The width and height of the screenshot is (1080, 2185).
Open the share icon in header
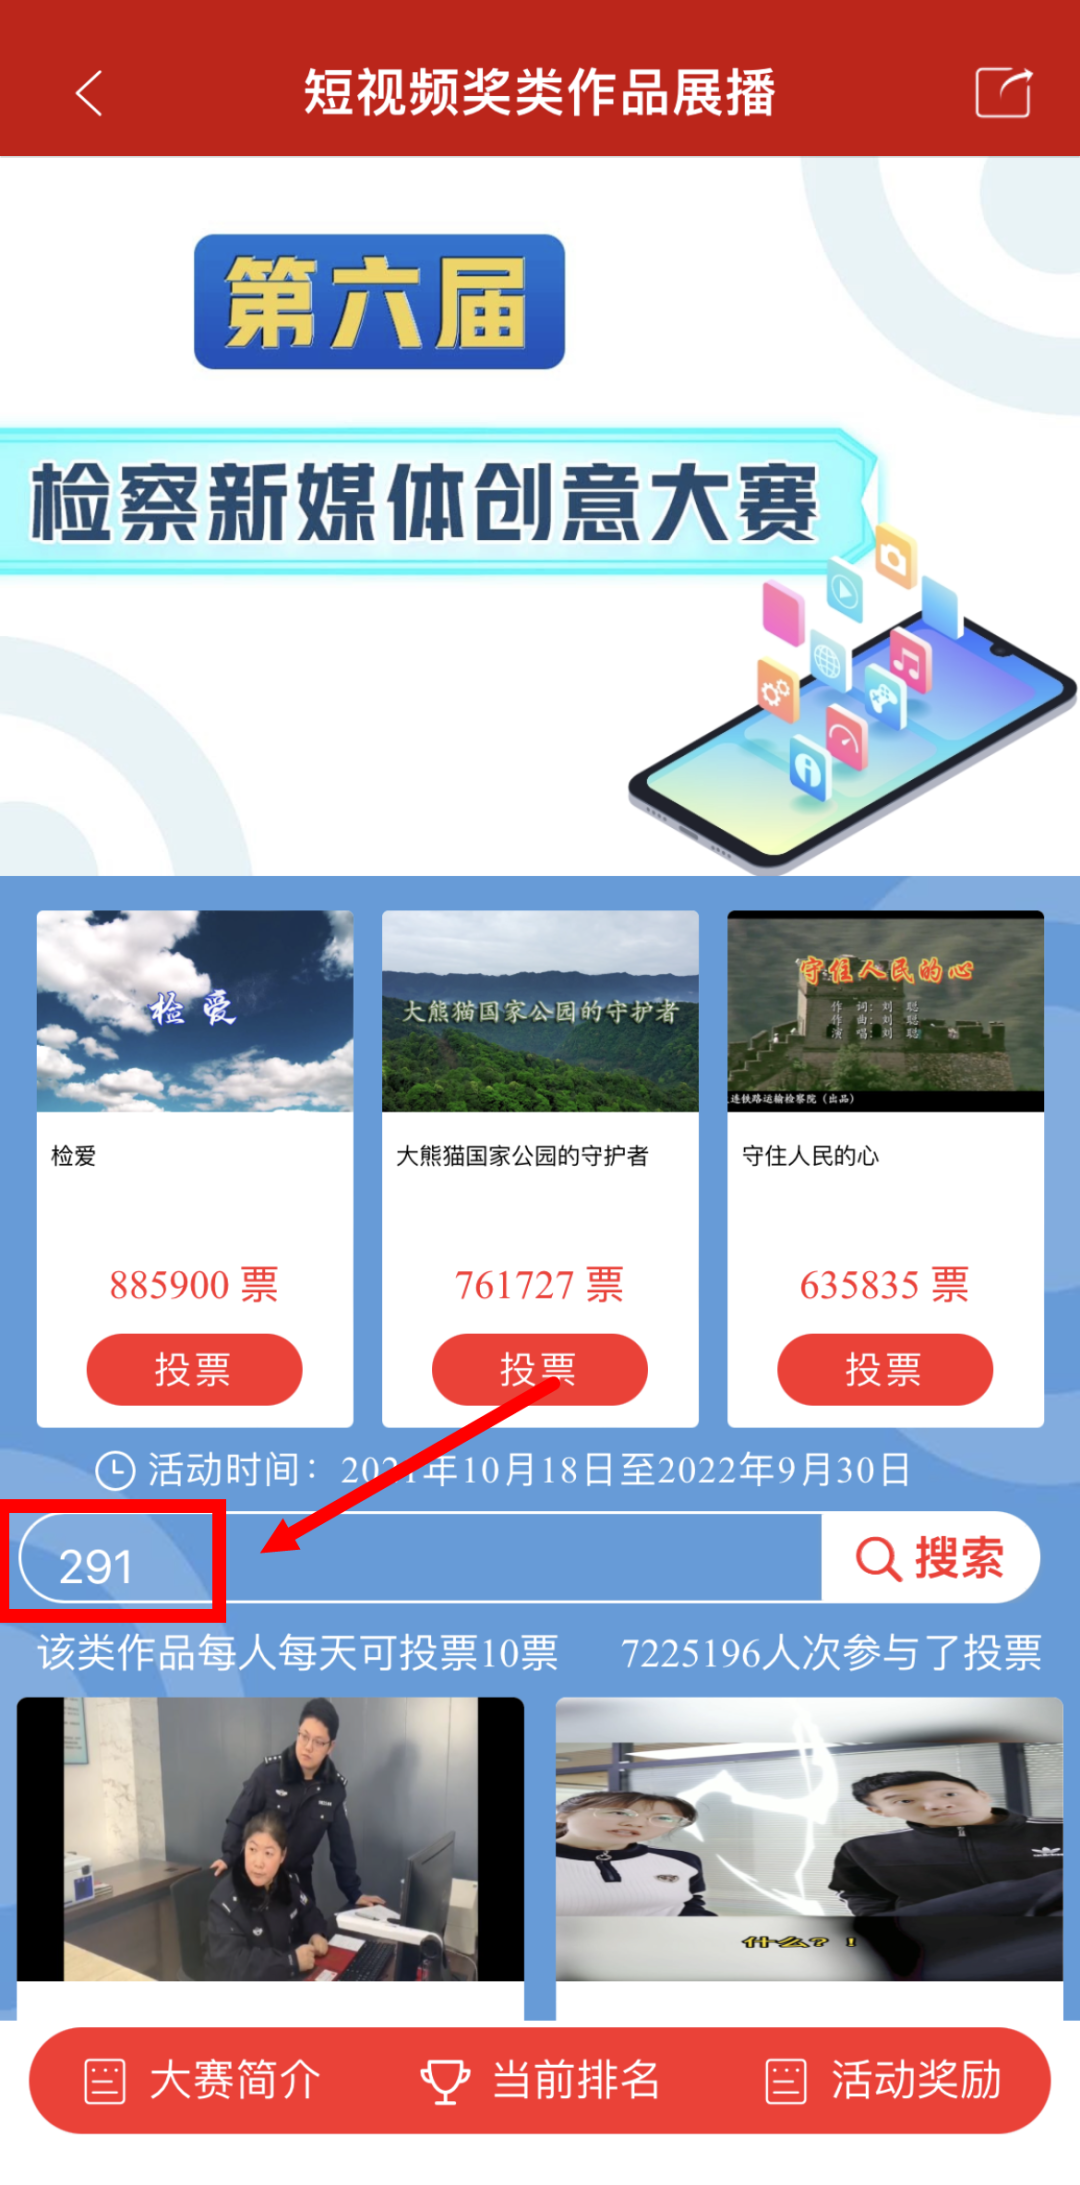[x=1003, y=92]
